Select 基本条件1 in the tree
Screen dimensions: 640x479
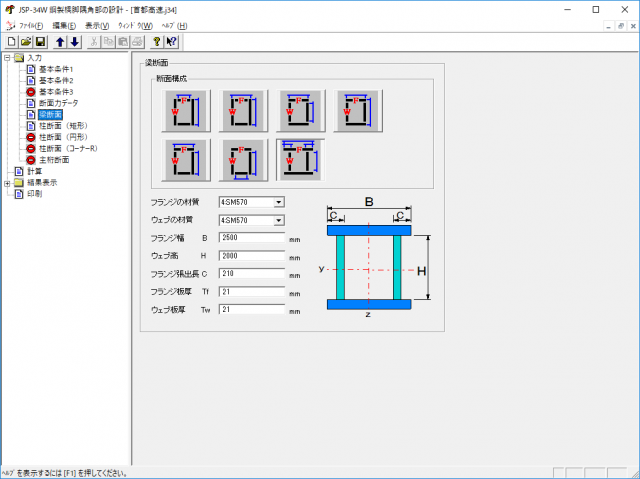tap(56, 69)
